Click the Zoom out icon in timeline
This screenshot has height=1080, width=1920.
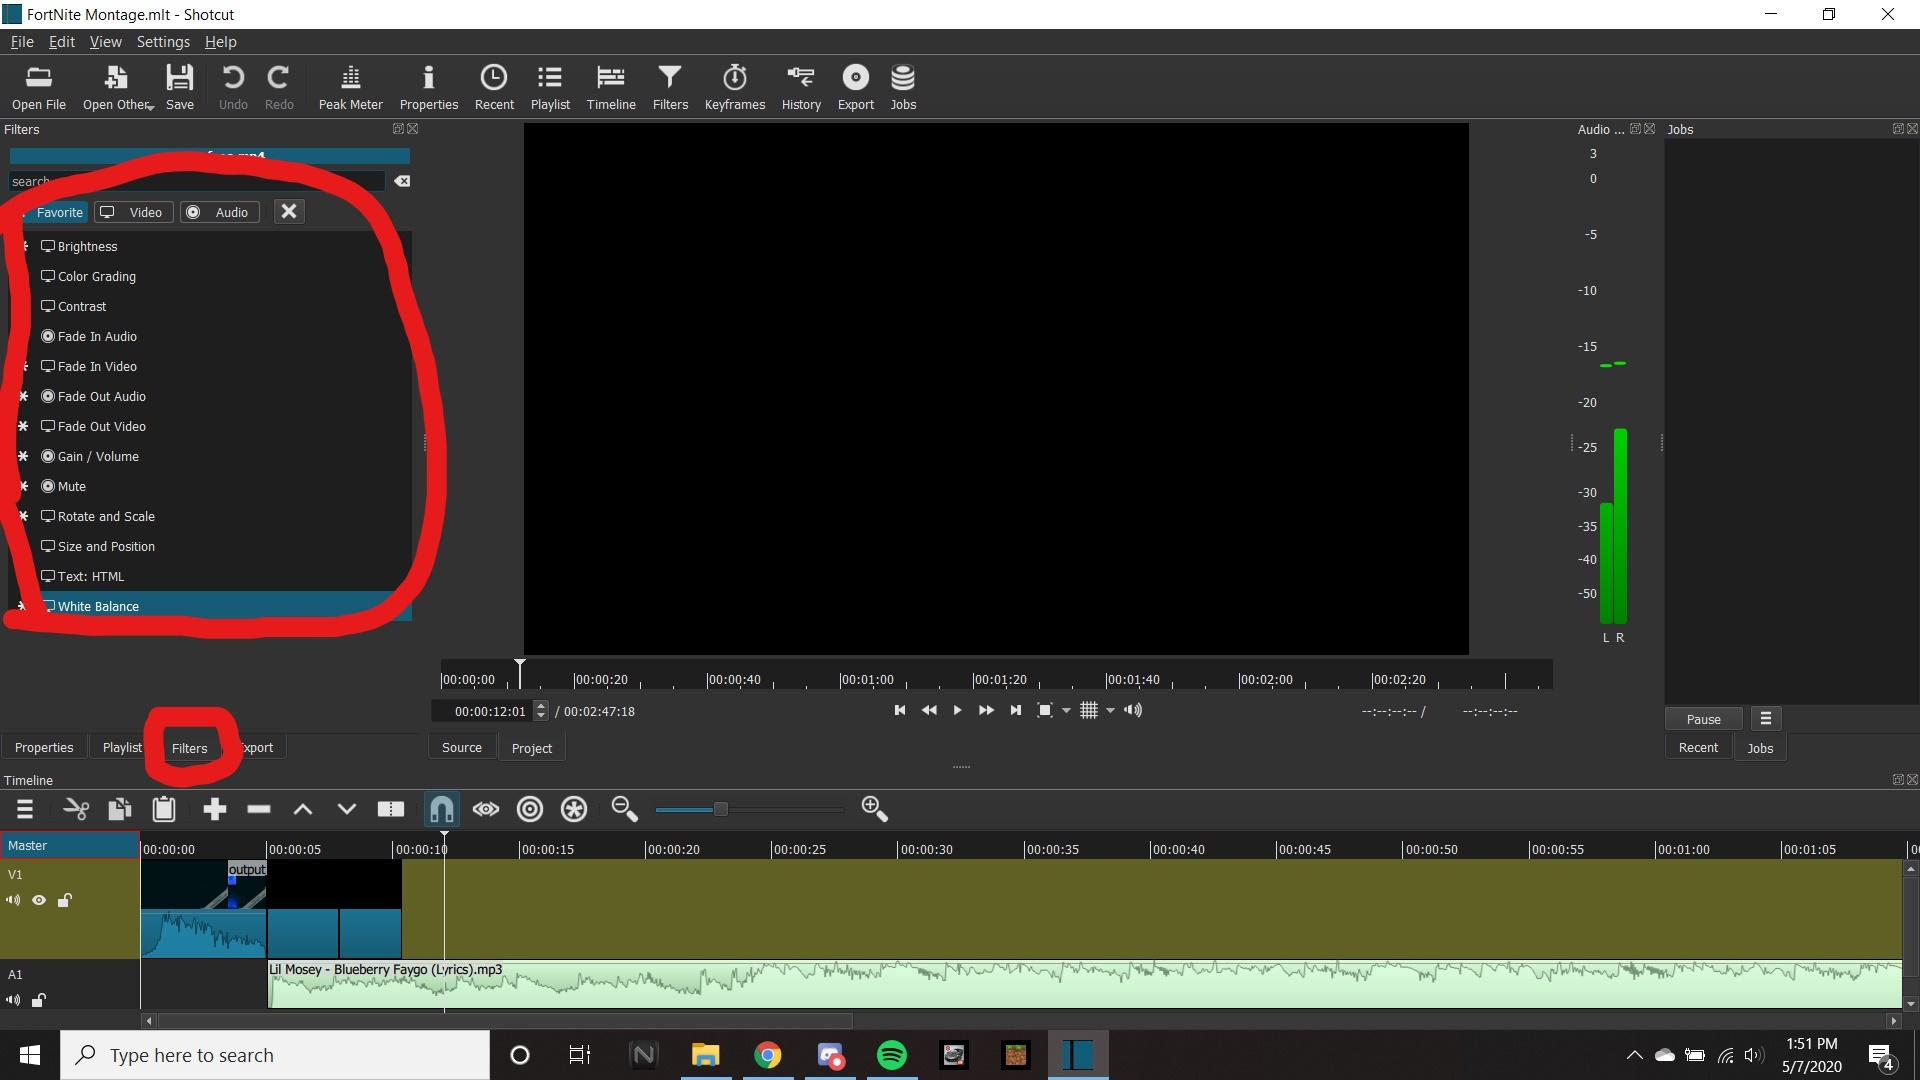coord(626,808)
